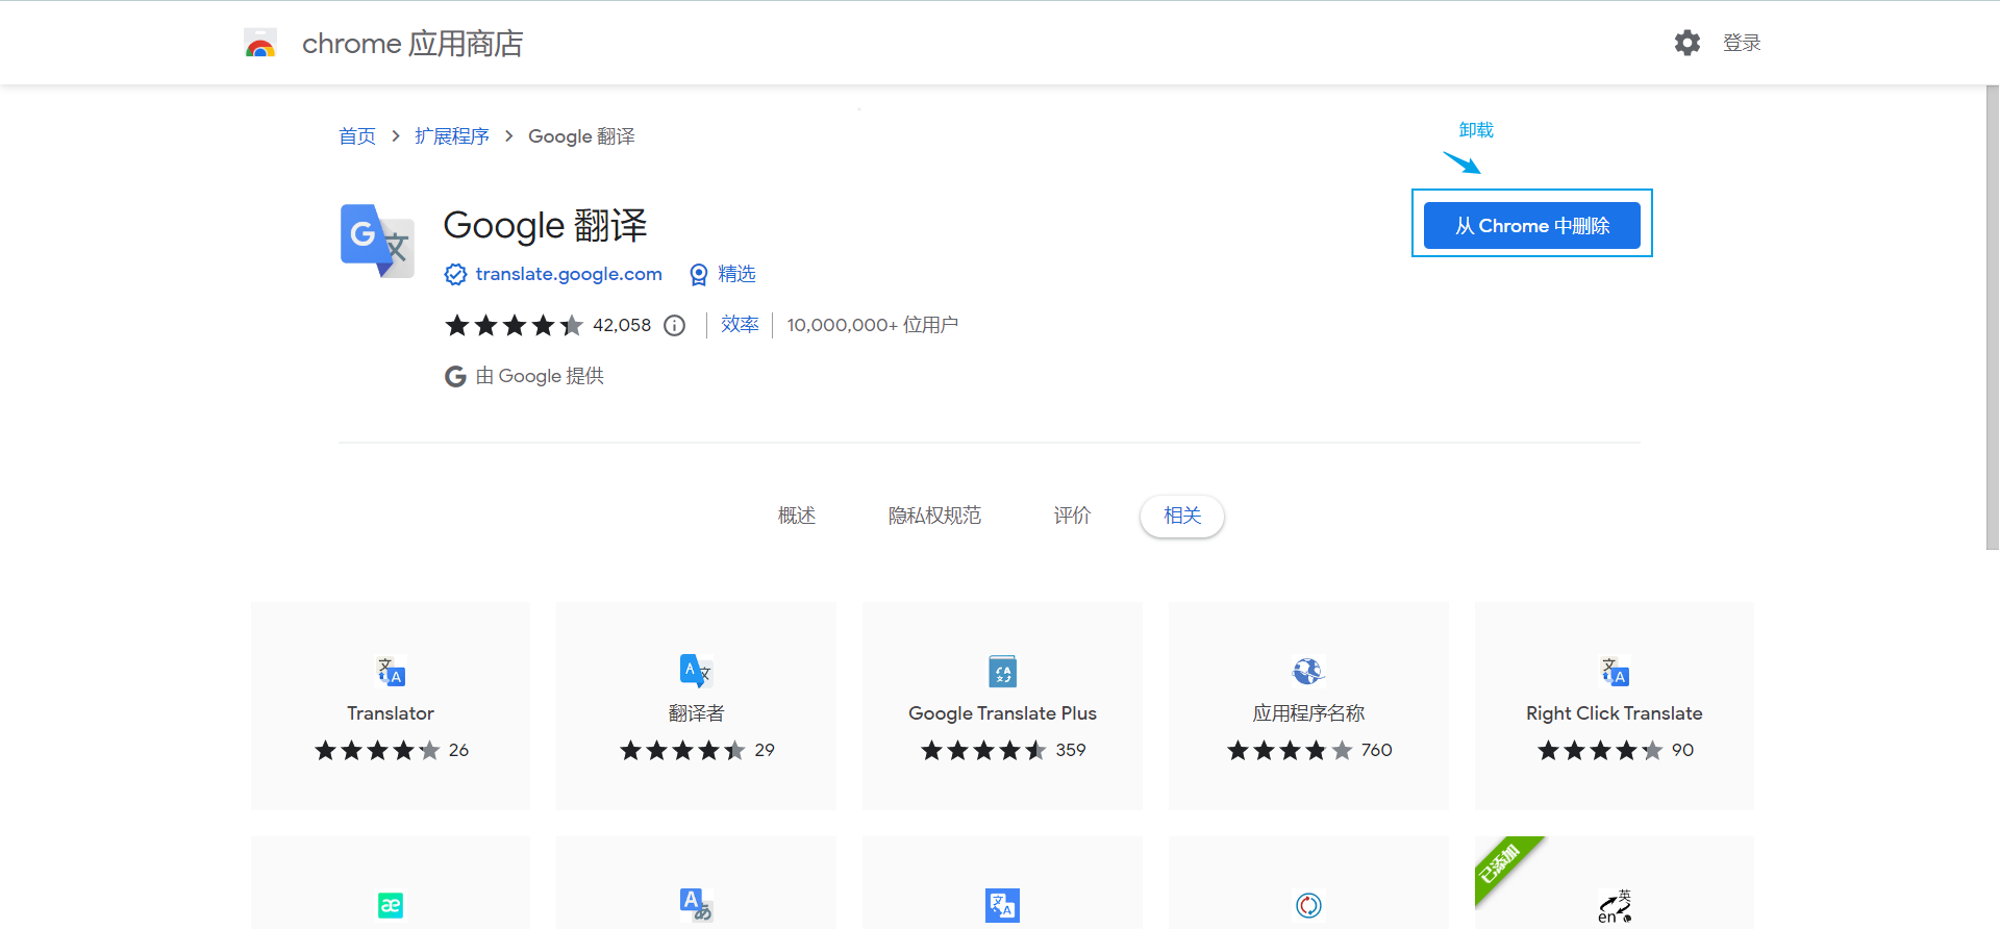Viewport: 2000px width, 929px height.
Task: Click the green æ extension icon
Action: [390, 905]
